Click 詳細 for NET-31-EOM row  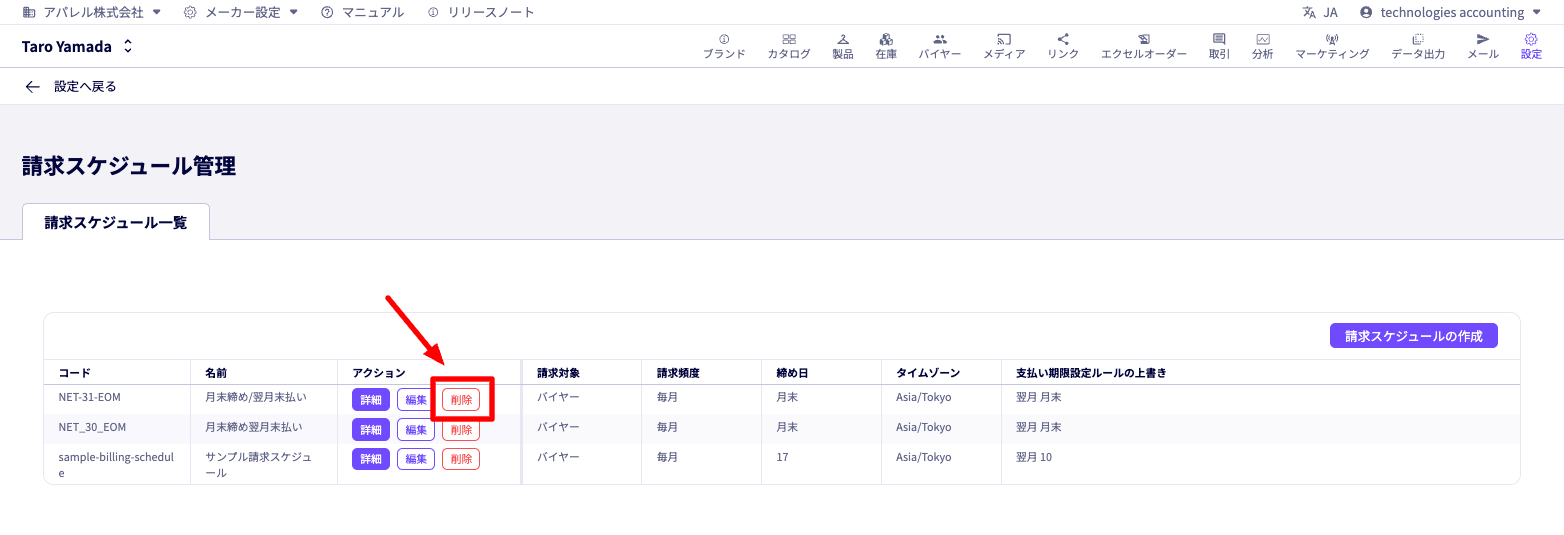click(x=371, y=400)
